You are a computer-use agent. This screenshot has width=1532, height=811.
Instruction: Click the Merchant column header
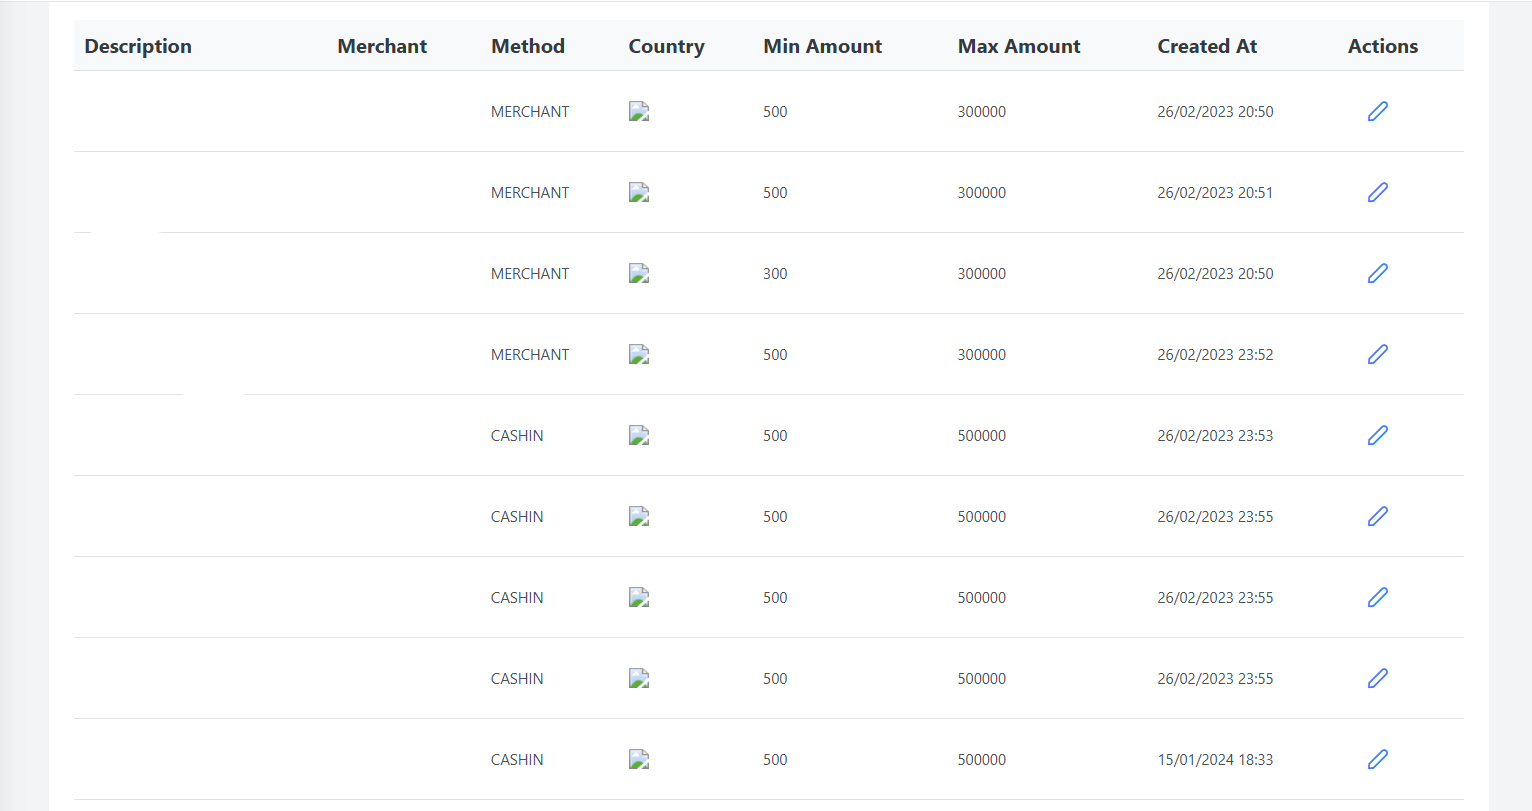pyautogui.click(x=382, y=46)
